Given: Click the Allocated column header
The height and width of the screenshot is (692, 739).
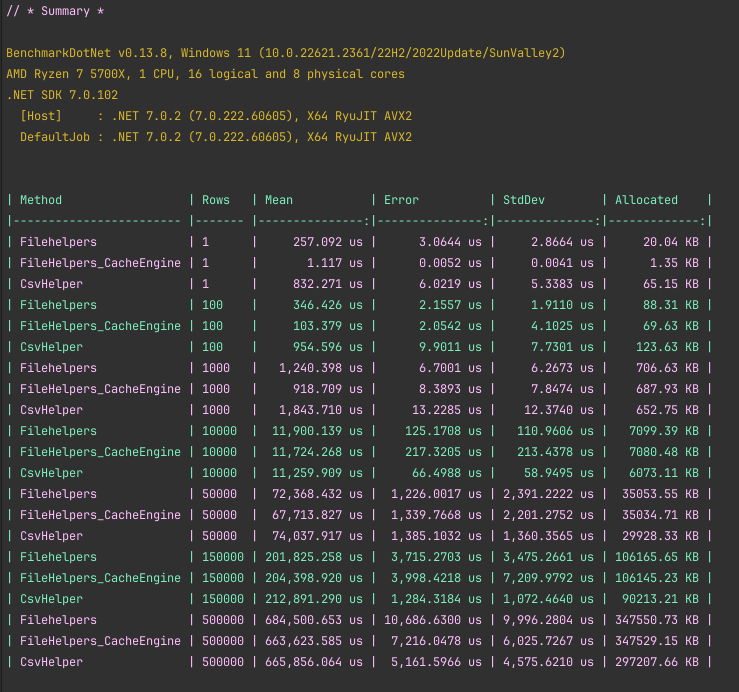Looking at the screenshot, I should click(x=646, y=200).
